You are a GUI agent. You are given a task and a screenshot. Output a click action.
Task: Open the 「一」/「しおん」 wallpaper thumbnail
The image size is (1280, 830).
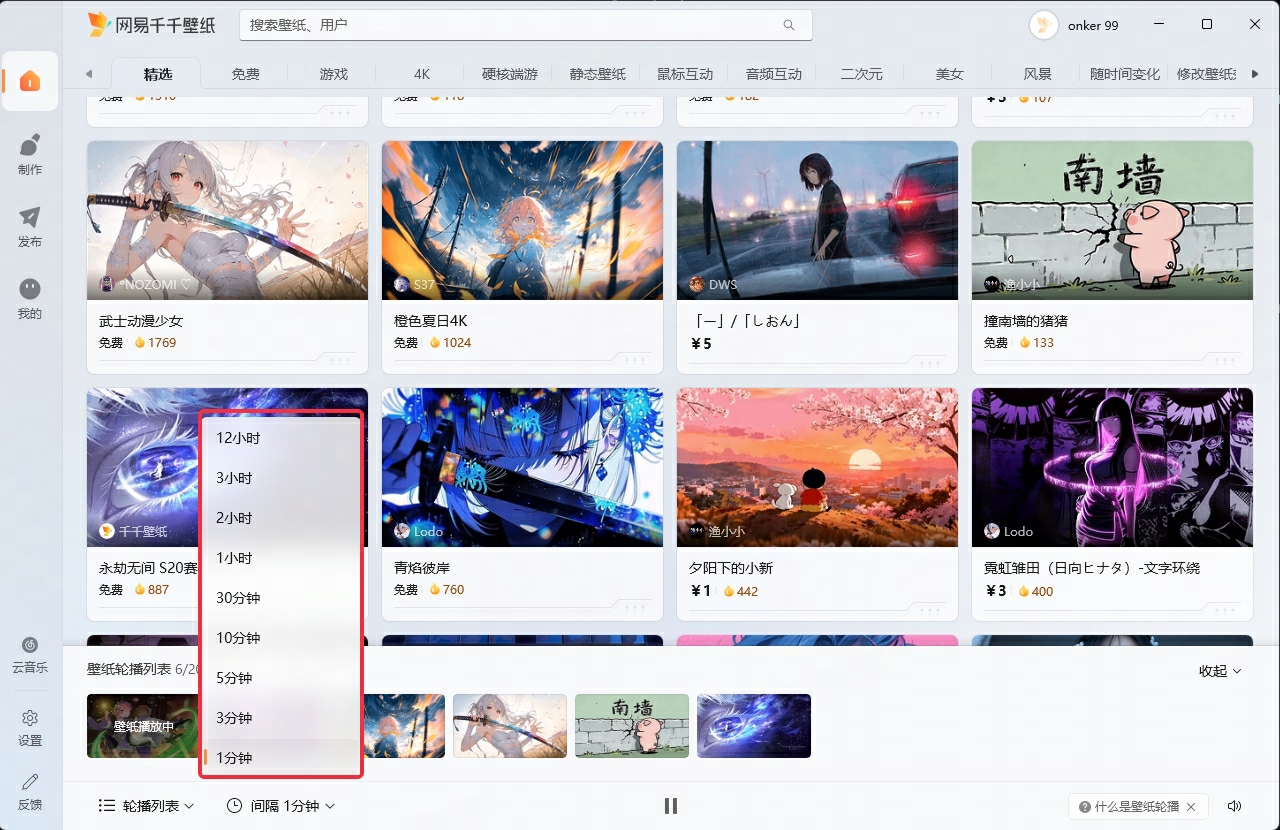(817, 220)
